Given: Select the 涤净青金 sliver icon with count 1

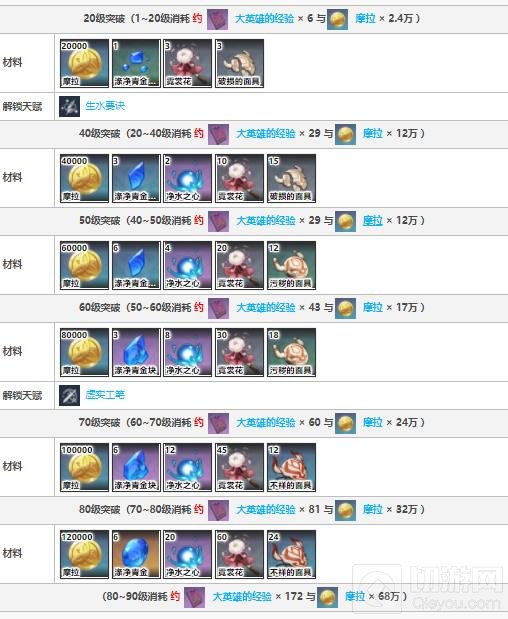Looking at the screenshot, I should (136, 63).
